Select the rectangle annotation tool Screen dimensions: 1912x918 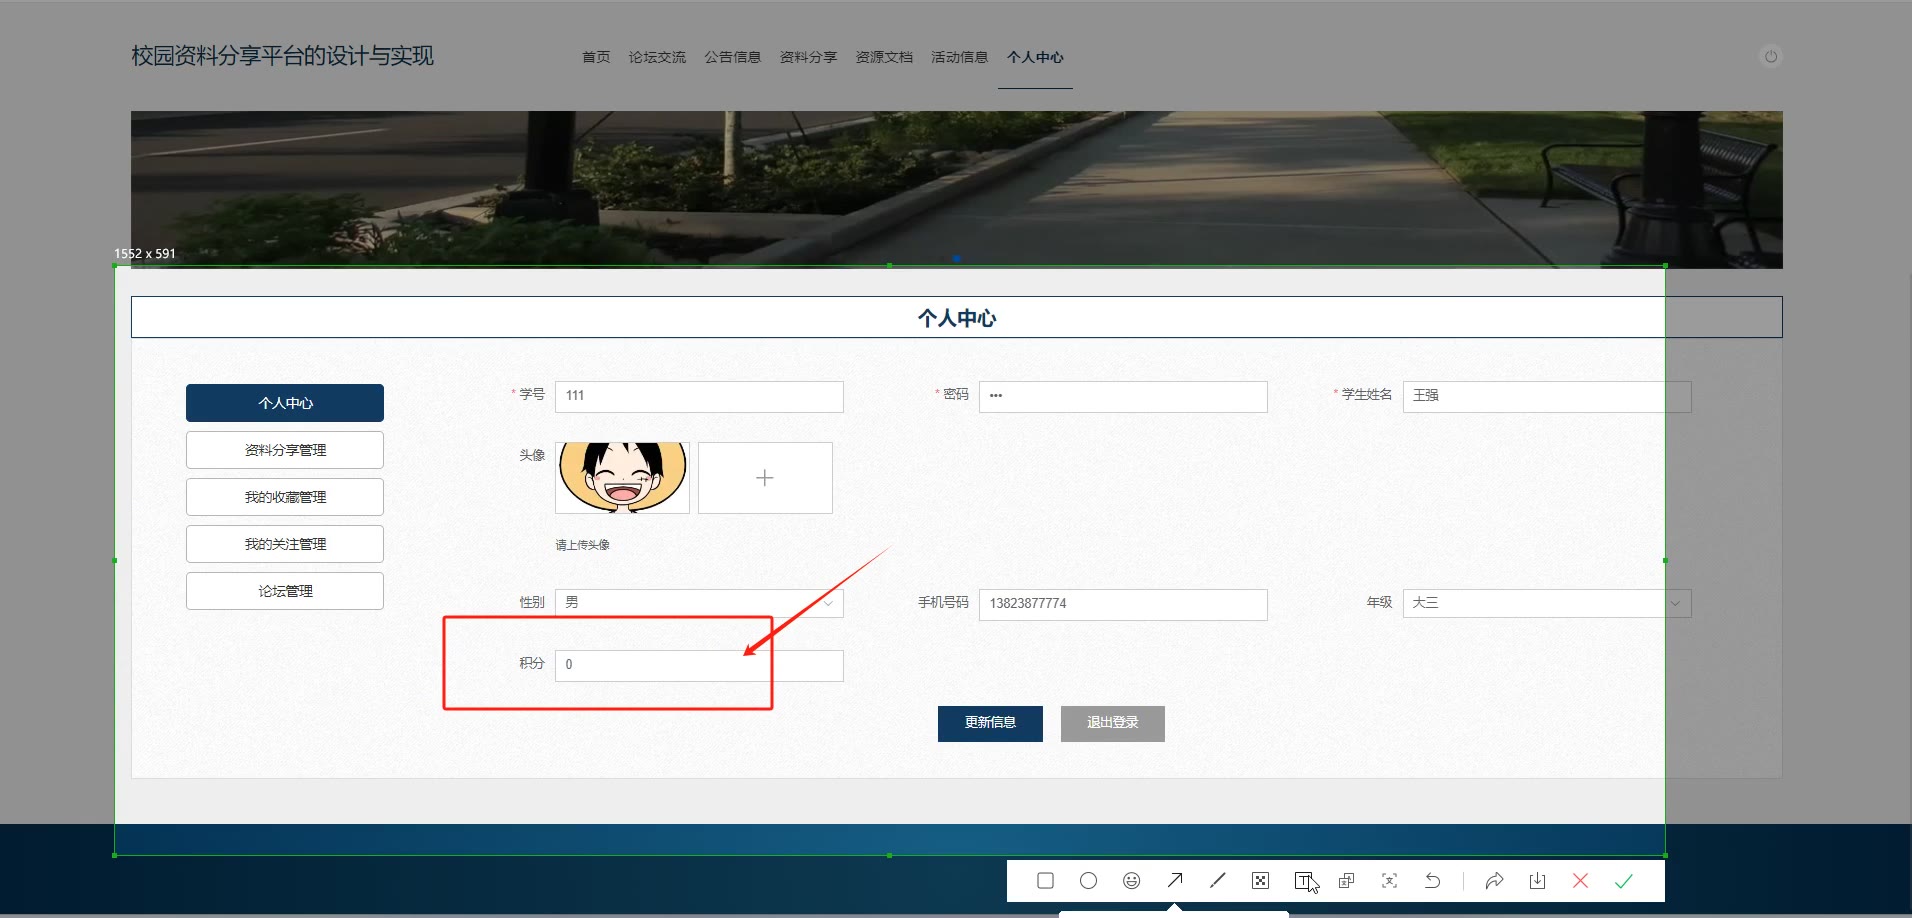click(1045, 881)
